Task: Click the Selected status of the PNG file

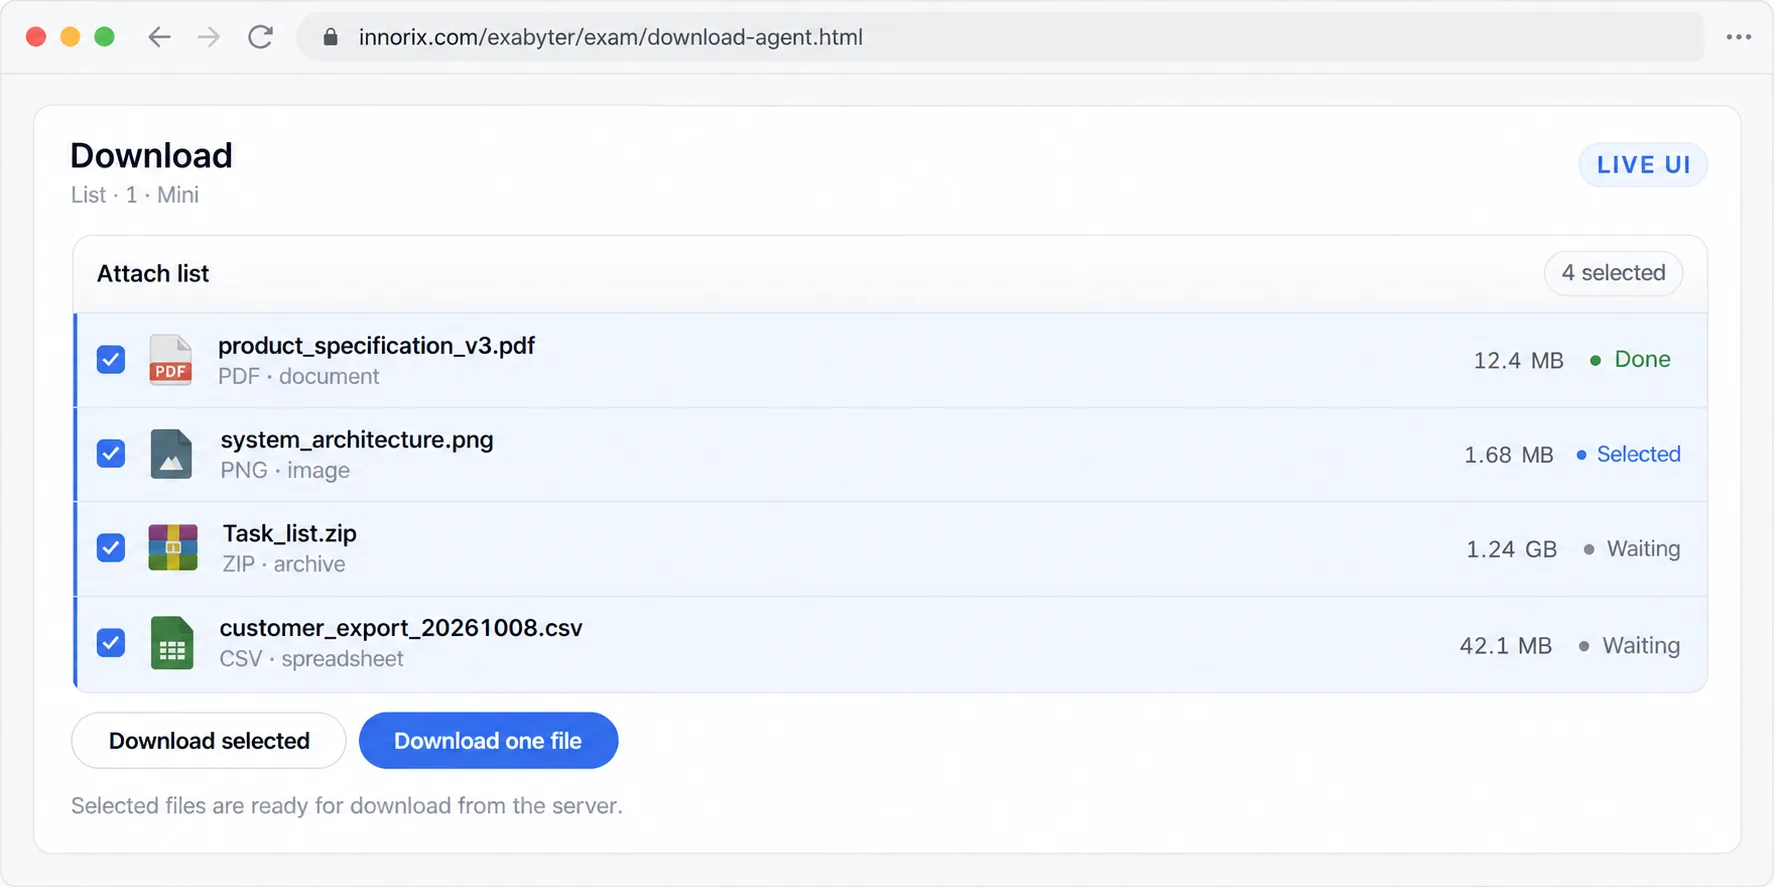Action: (x=1628, y=454)
